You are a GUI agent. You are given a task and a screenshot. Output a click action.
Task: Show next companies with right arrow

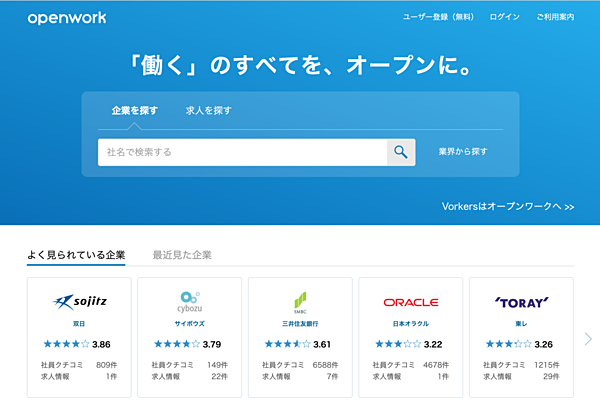click(x=588, y=339)
